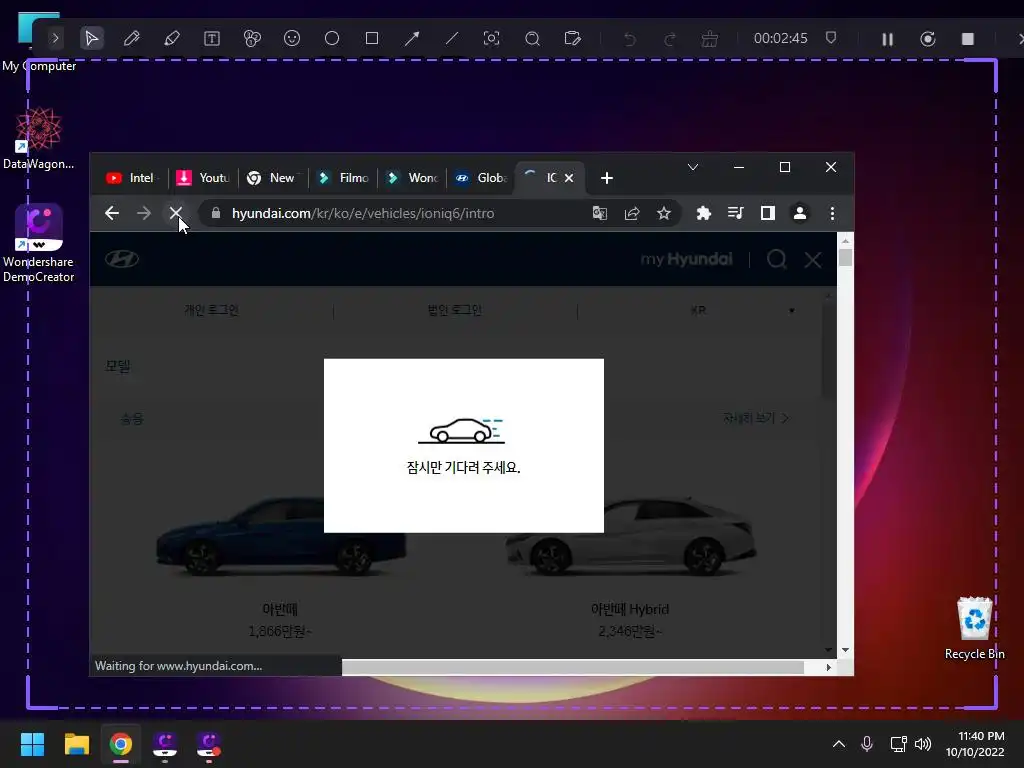Stop the screen recording

tap(968, 39)
